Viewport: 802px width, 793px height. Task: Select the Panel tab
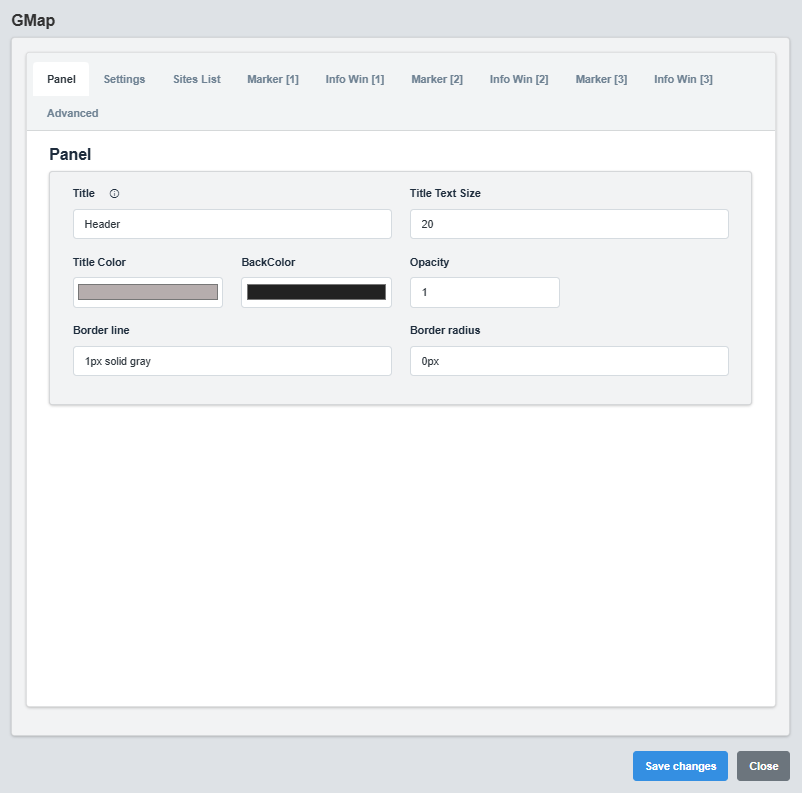pos(61,79)
